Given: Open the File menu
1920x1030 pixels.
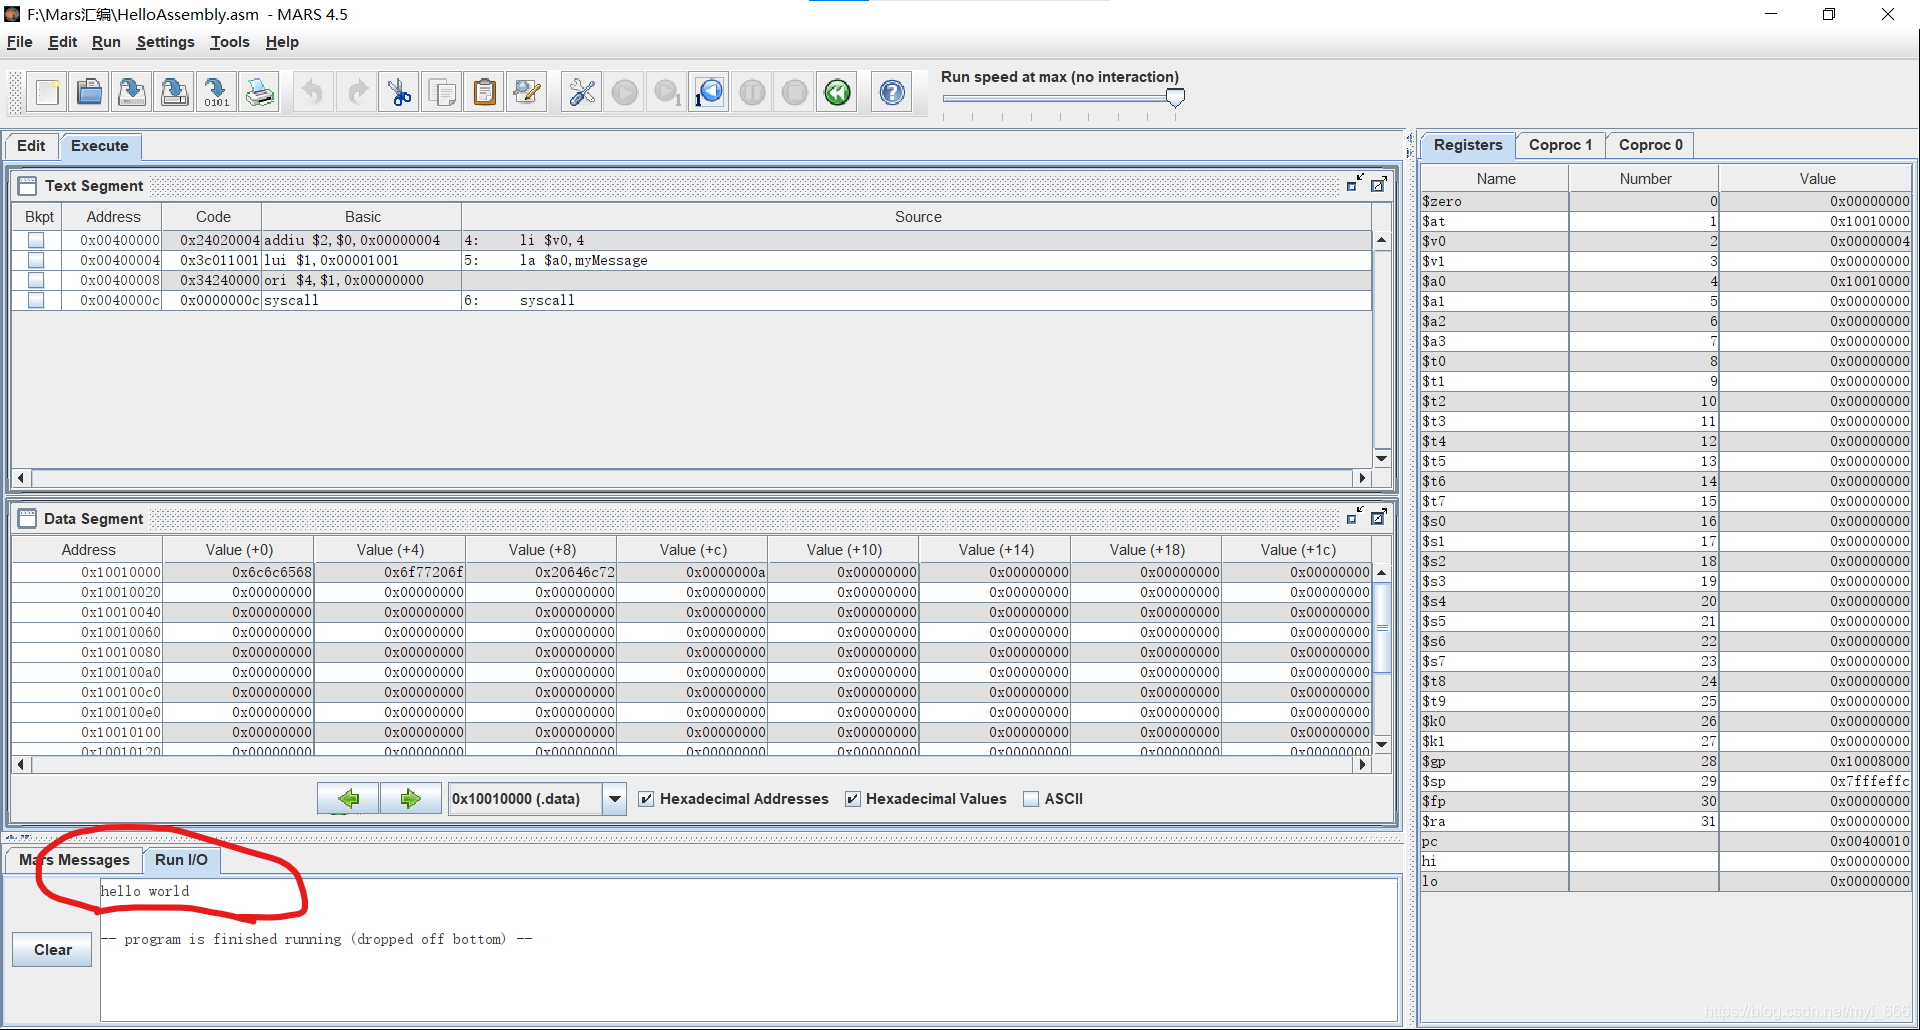Looking at the screenshot, I should (x=20, y=42).
